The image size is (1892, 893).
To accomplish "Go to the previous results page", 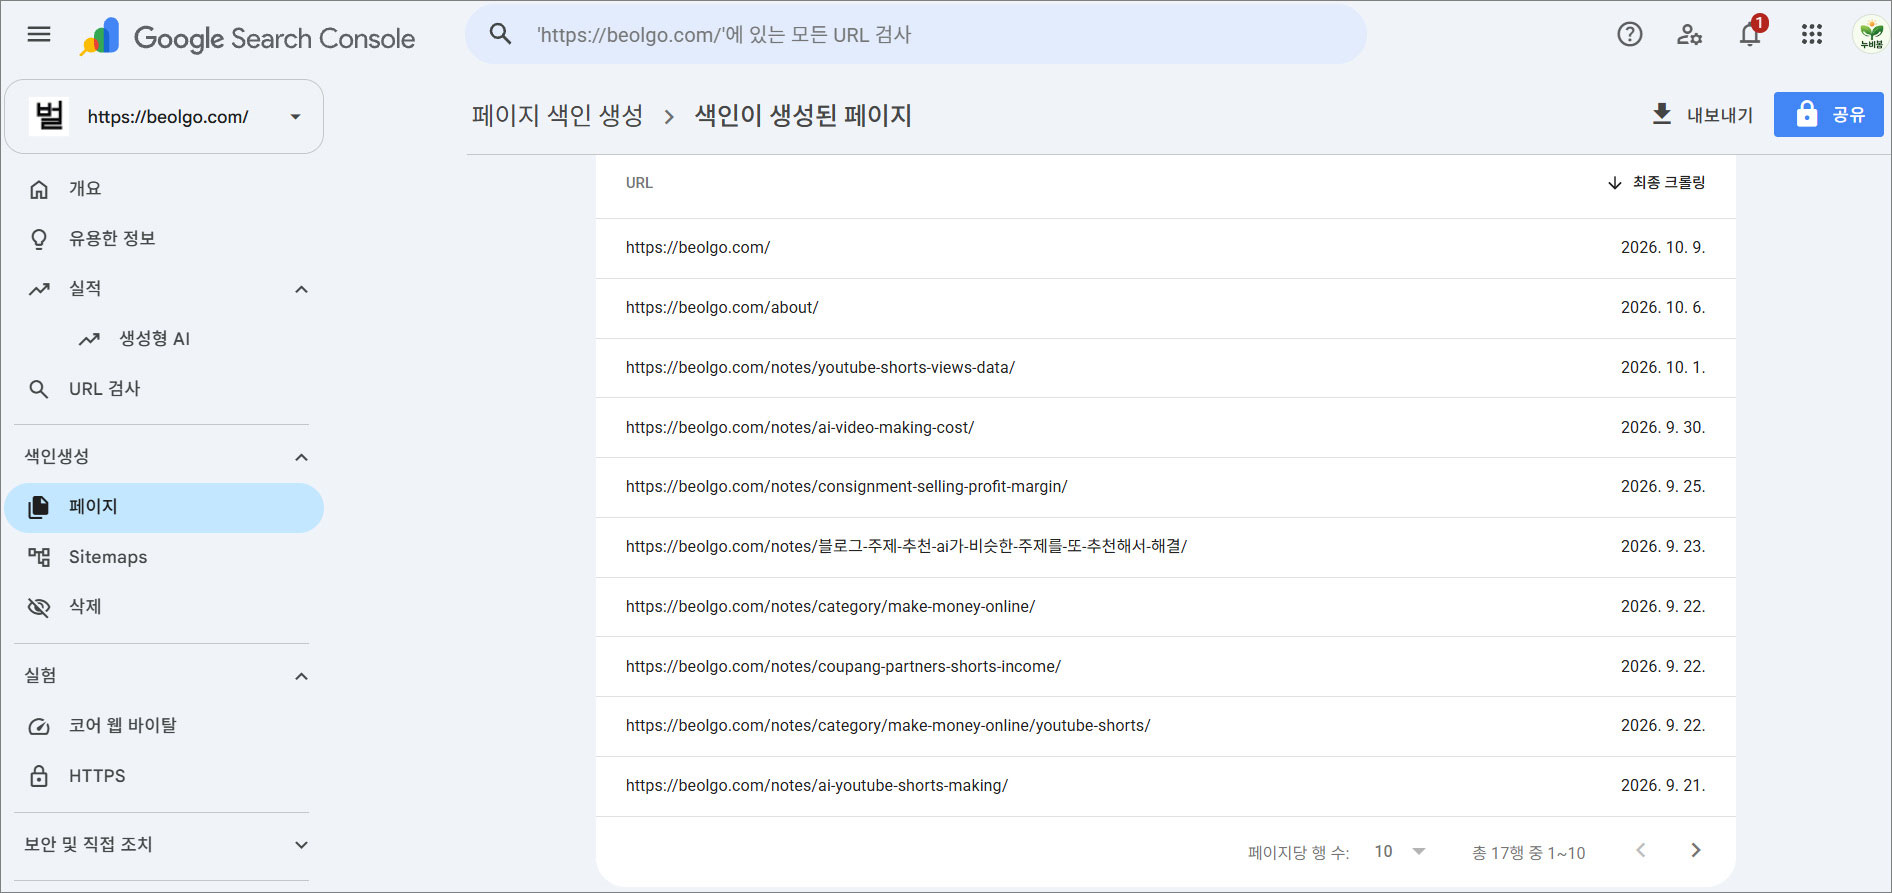I will 1640,850.
